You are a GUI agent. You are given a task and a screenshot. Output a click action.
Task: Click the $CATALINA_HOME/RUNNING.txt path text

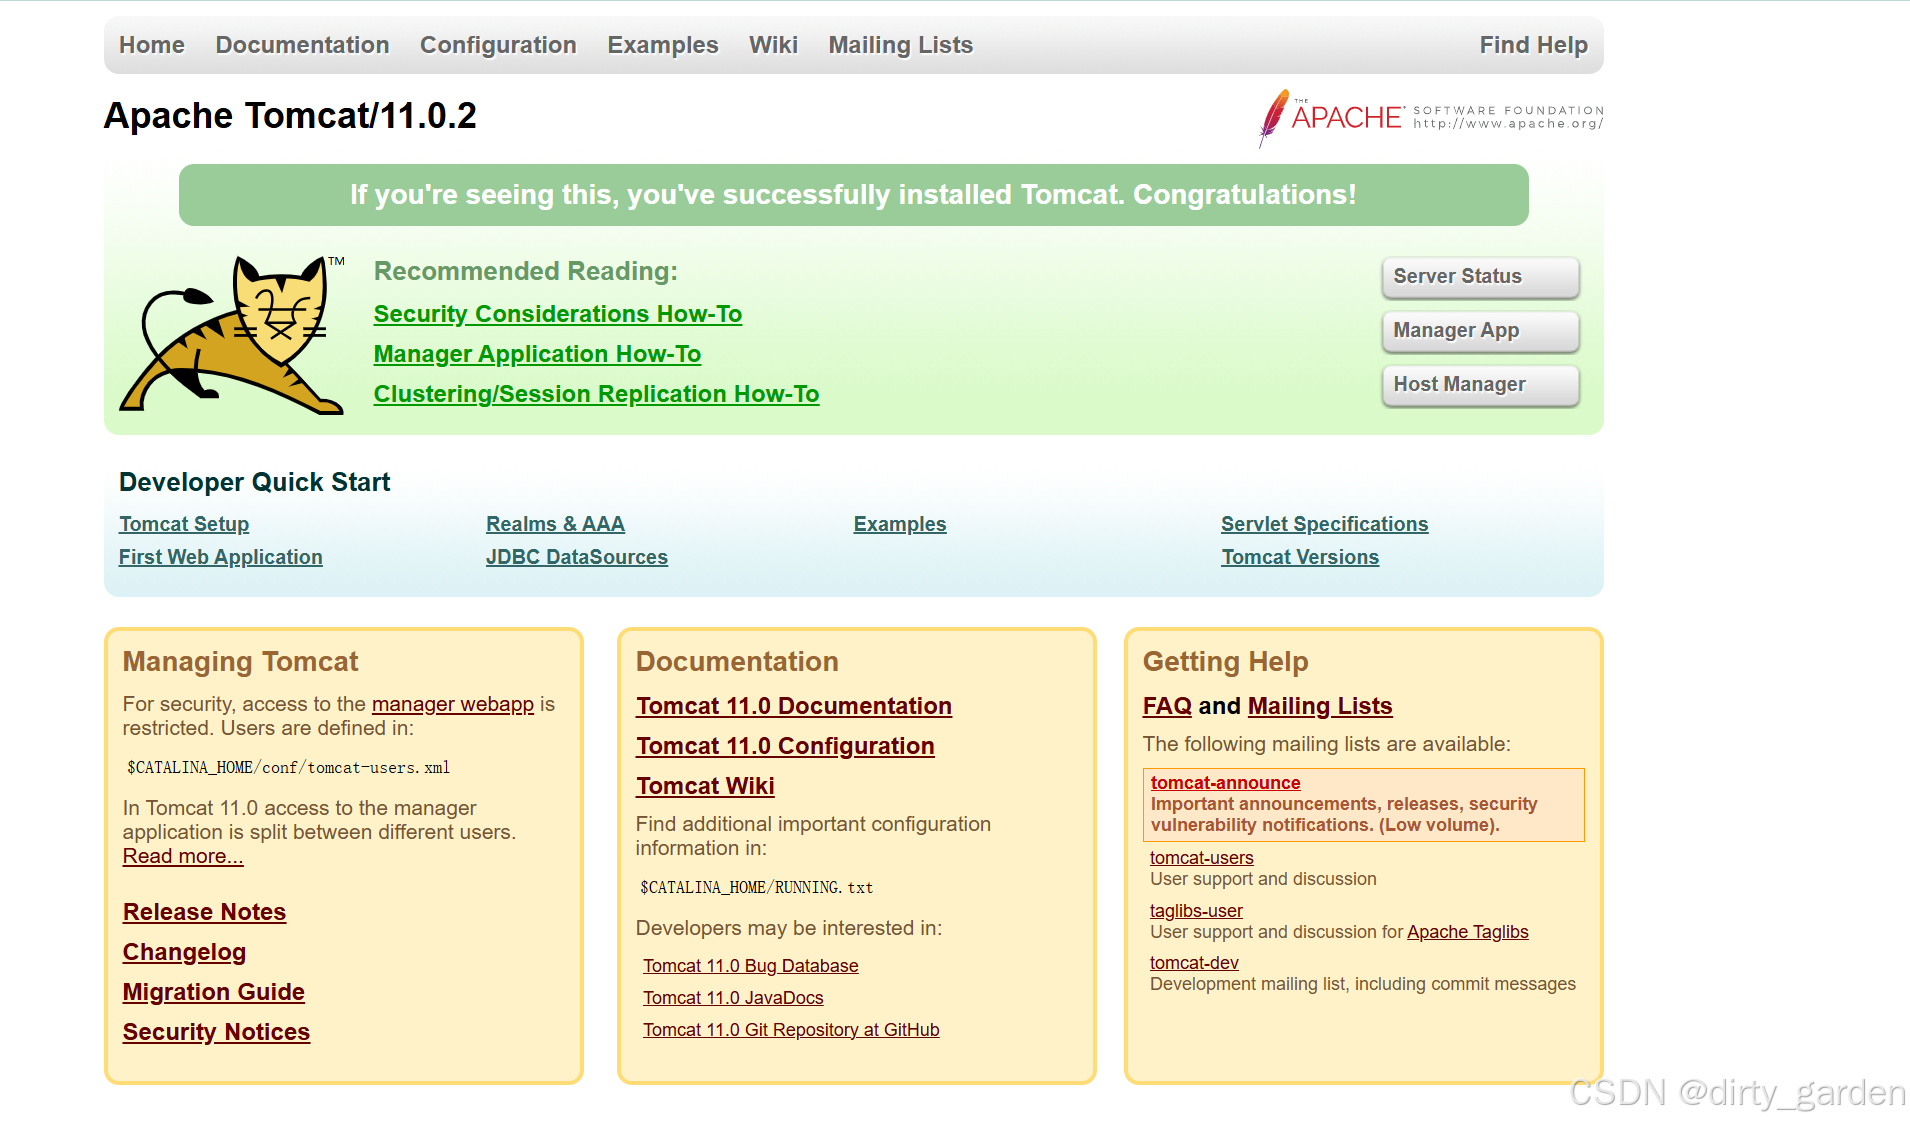[x=756, y=888]
